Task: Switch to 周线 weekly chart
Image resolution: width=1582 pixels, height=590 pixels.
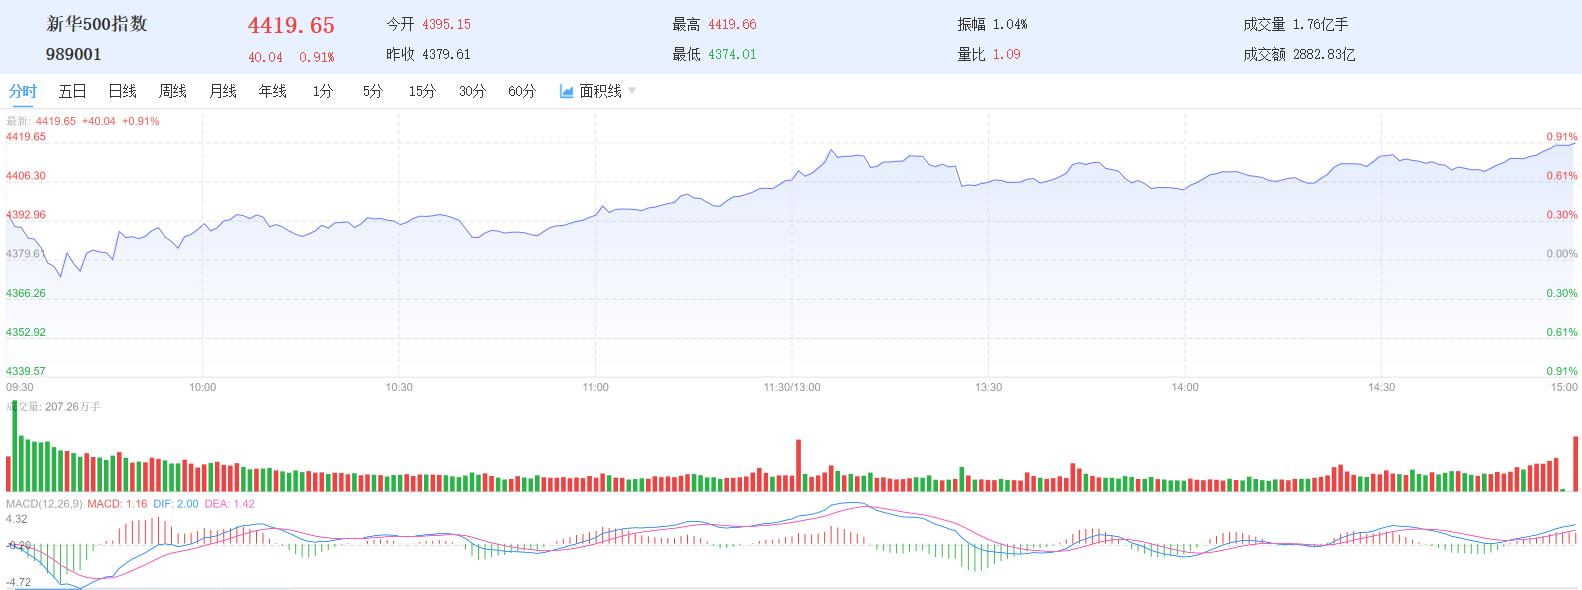Action: 172,91
